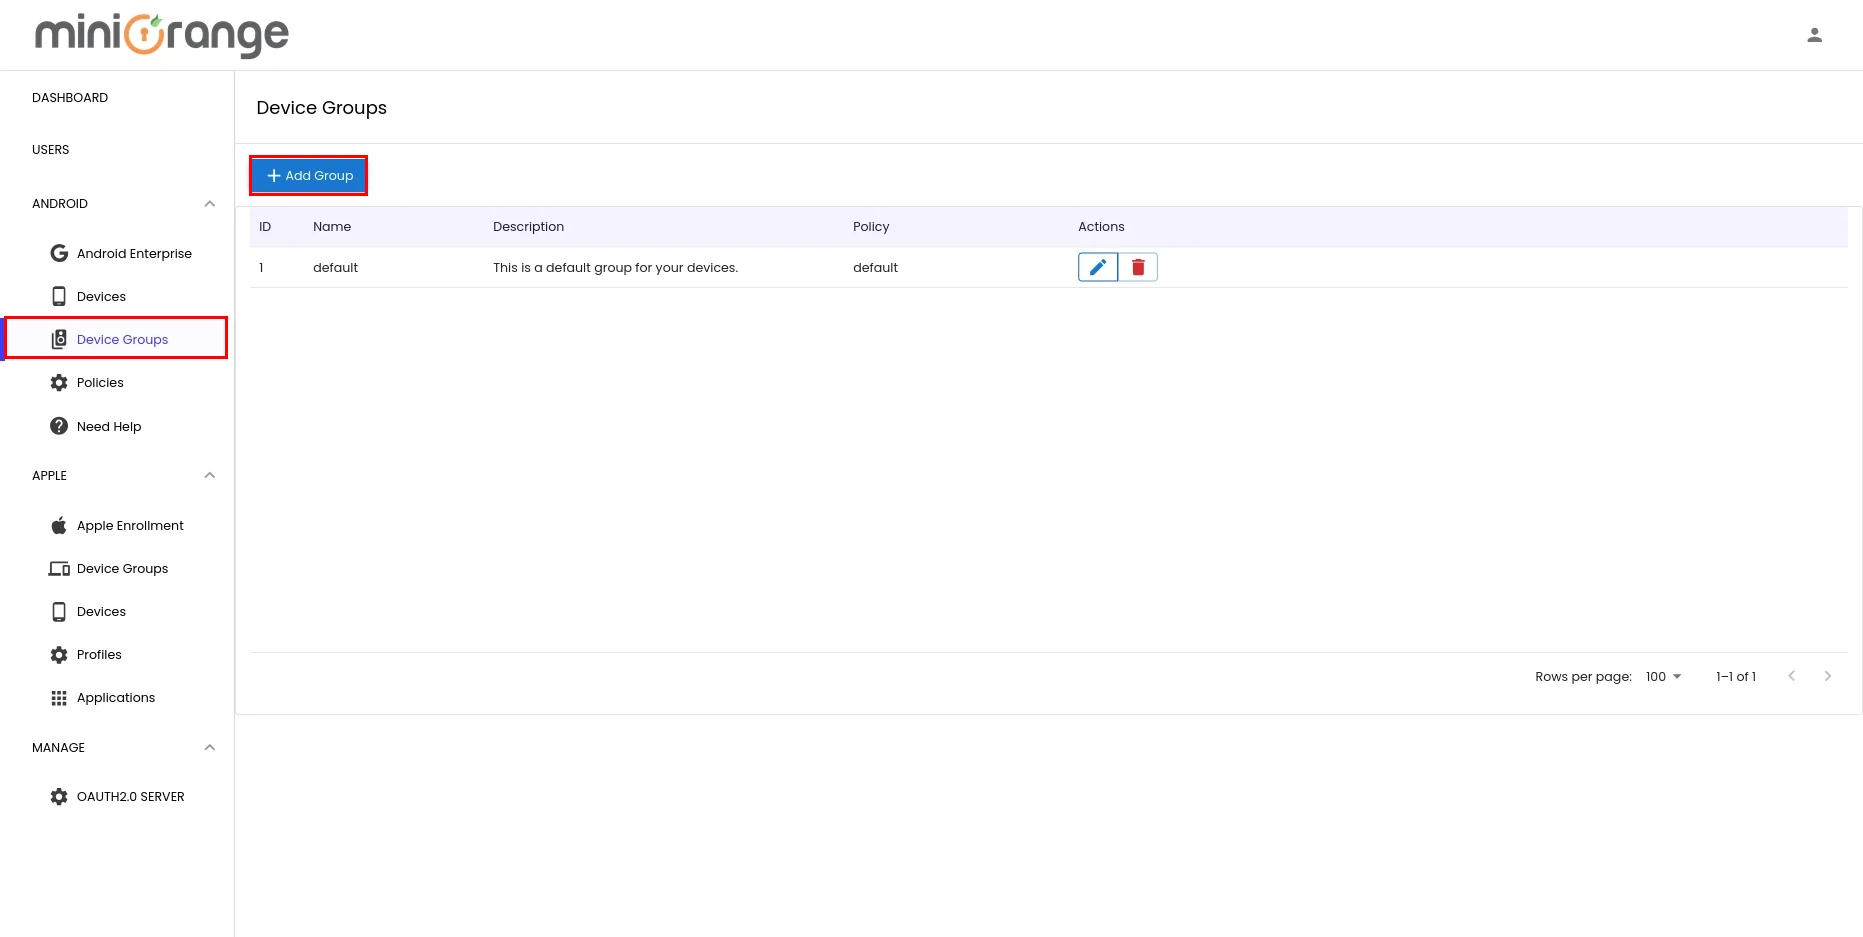
Task: Collapse the APPLE section
Action: [209, 475]
